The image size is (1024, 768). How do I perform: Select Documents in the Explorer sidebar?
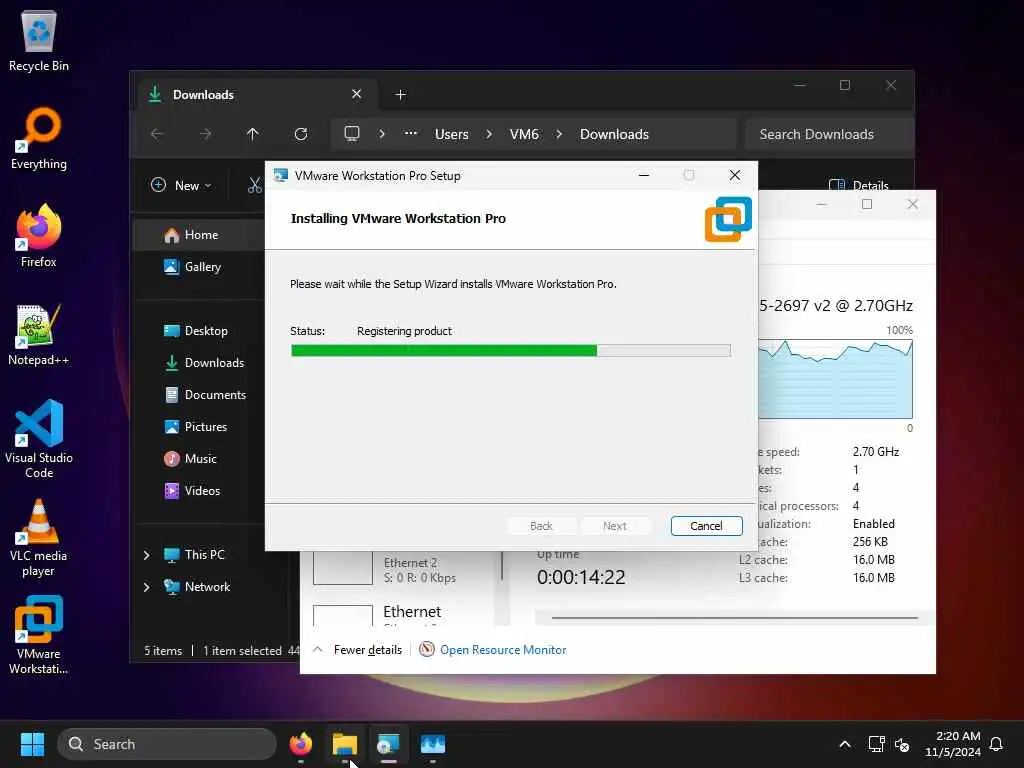coord(201,394)
